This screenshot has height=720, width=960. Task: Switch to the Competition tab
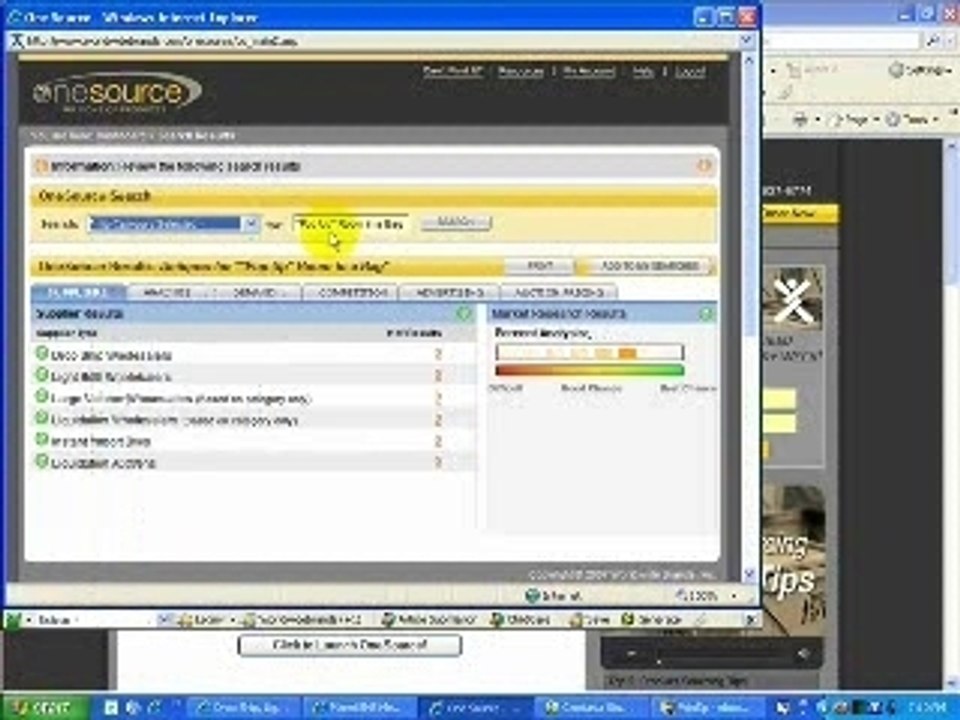point(351,292)
